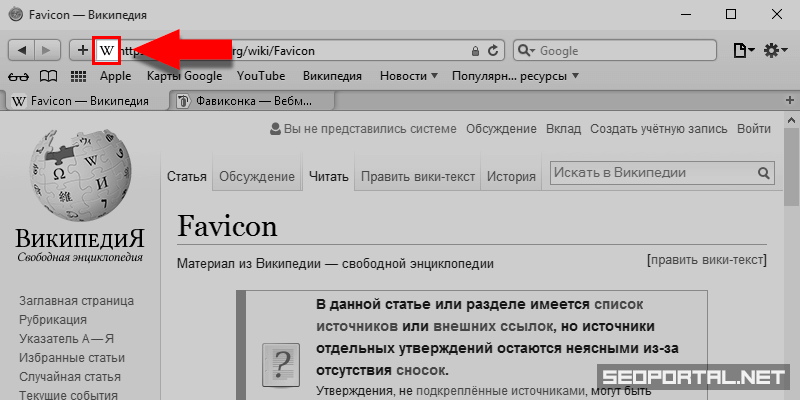Expand the Популярн. ресурсы bookmarks folder
This screenshot has height=400, width=800.
515,76
